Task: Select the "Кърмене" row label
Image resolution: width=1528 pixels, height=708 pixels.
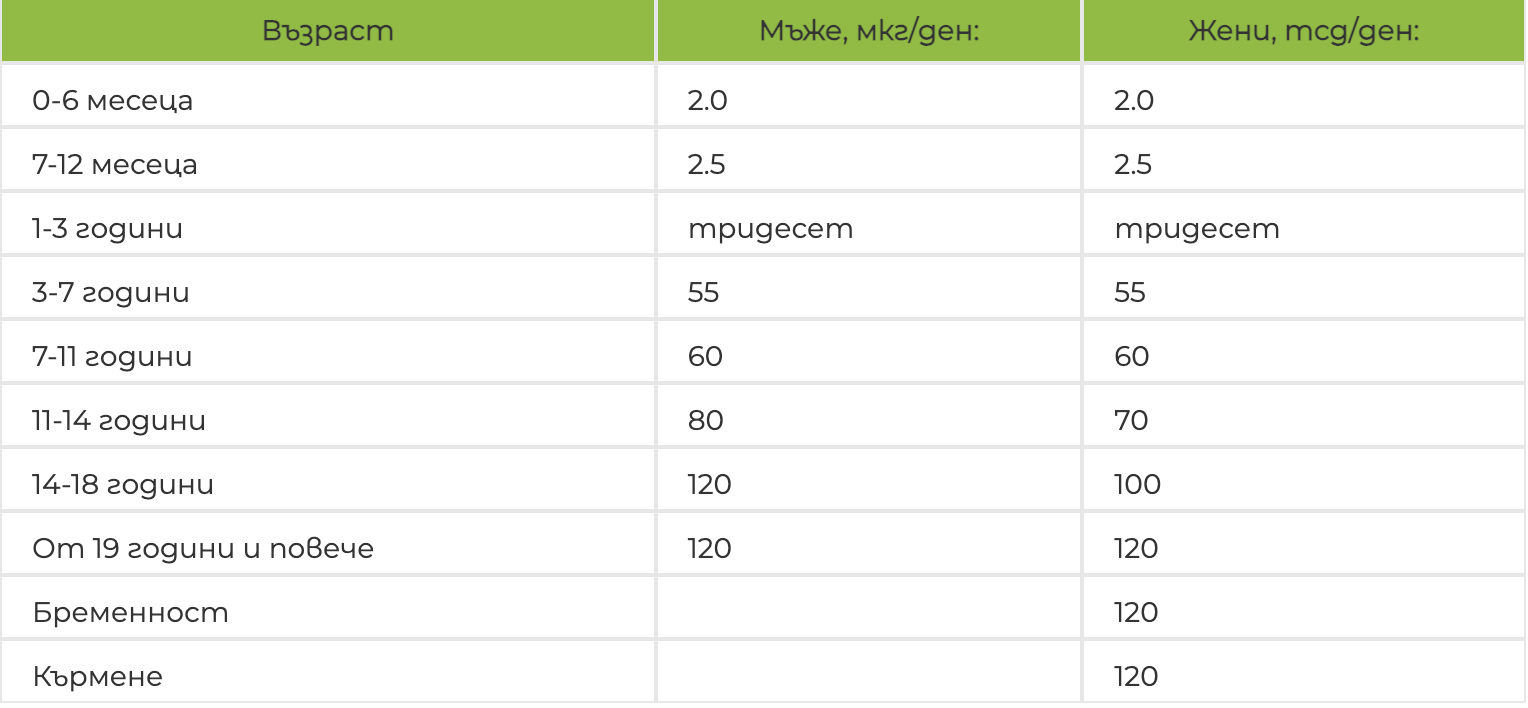Action: (x=97, y=677)
